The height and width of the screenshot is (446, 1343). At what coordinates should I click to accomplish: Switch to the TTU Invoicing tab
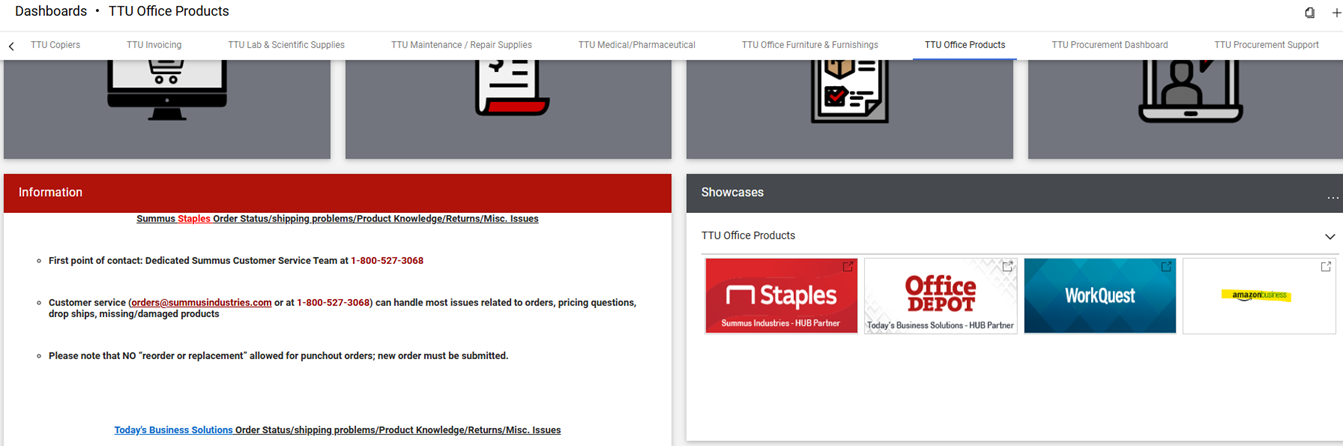coord(154,45)
